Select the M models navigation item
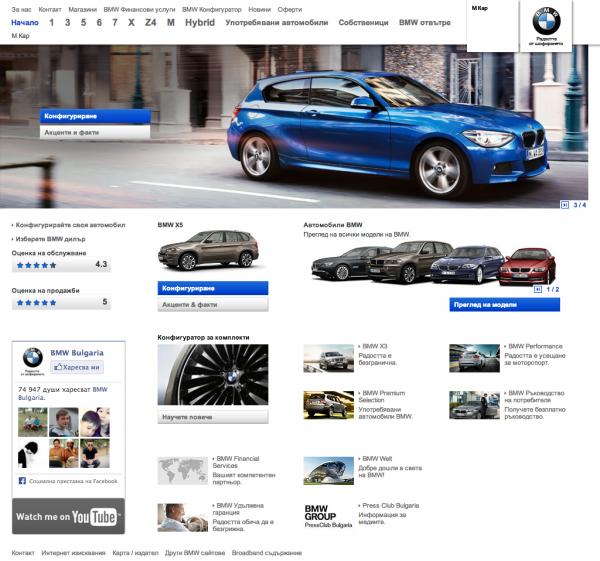Viewport: 600px width, 561px height. [x=171, y=23]
